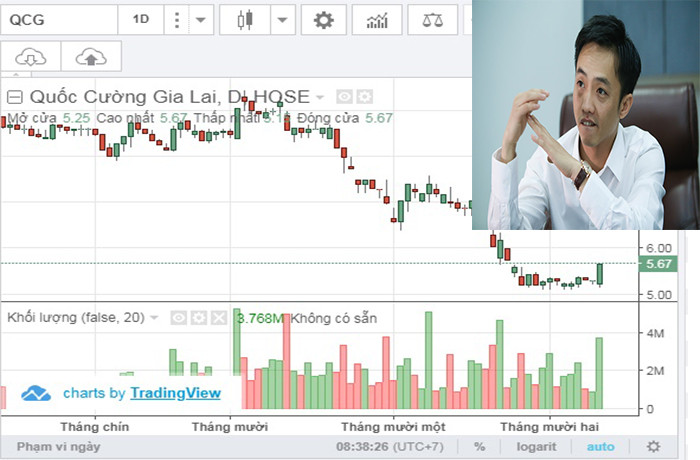Open the indicators chart icon
This screenshot has height=460, width=700.
point(377,20)
